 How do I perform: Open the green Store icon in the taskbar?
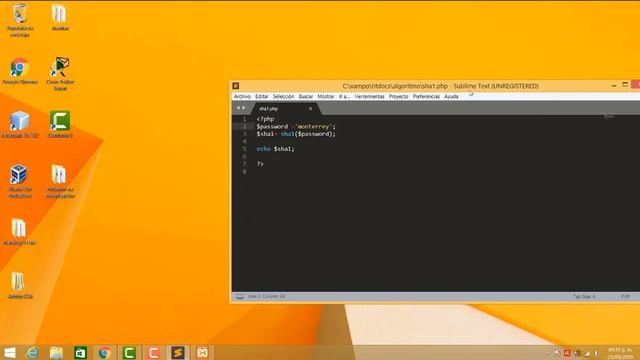pos(80,353)
